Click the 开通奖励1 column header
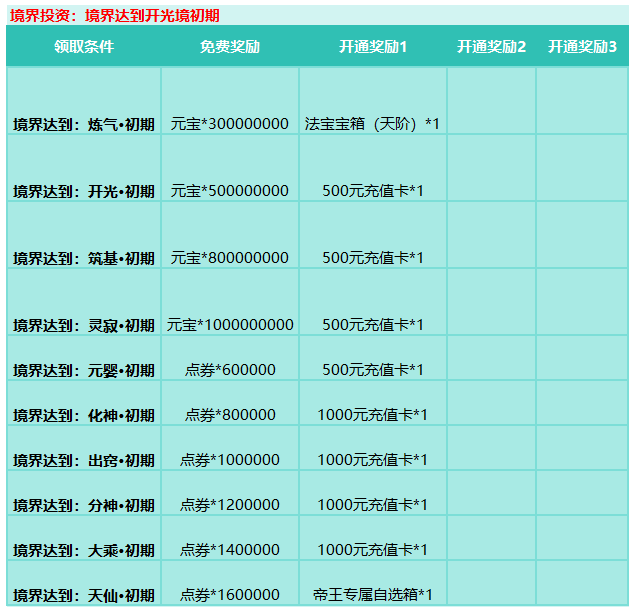This screenshot has height=607, width=633. click(x=372, y=47)
